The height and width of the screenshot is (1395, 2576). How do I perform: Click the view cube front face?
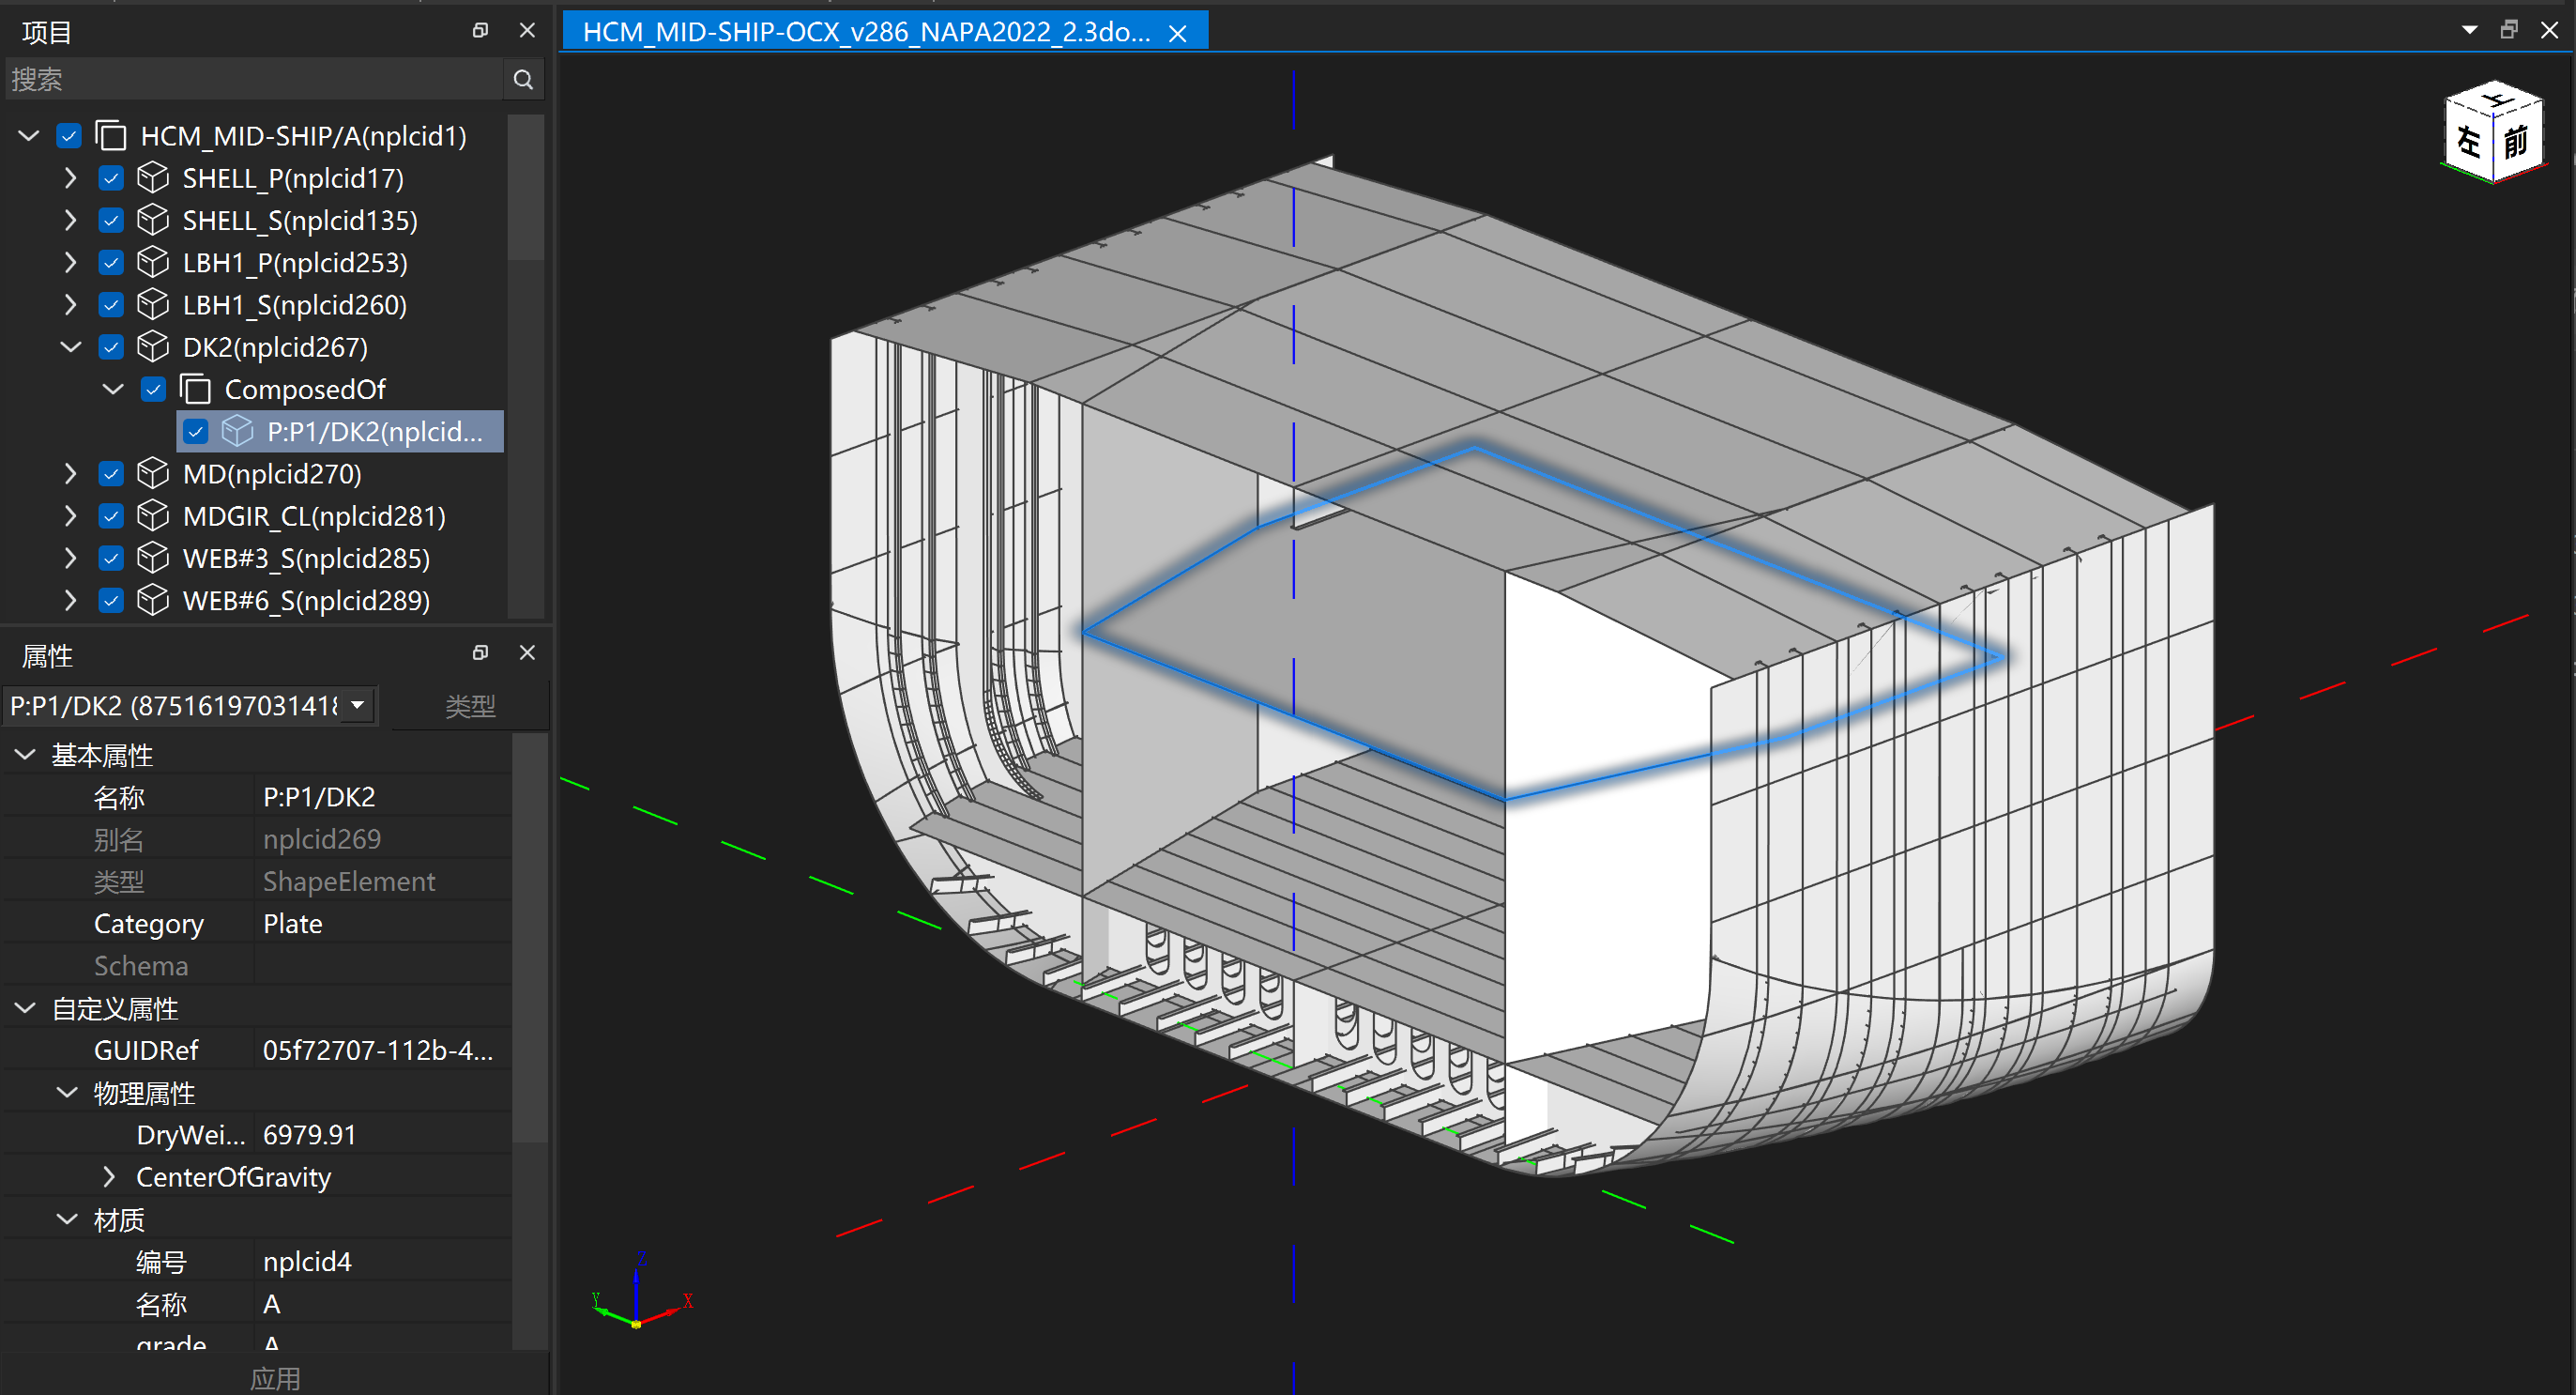[2516, 142]
